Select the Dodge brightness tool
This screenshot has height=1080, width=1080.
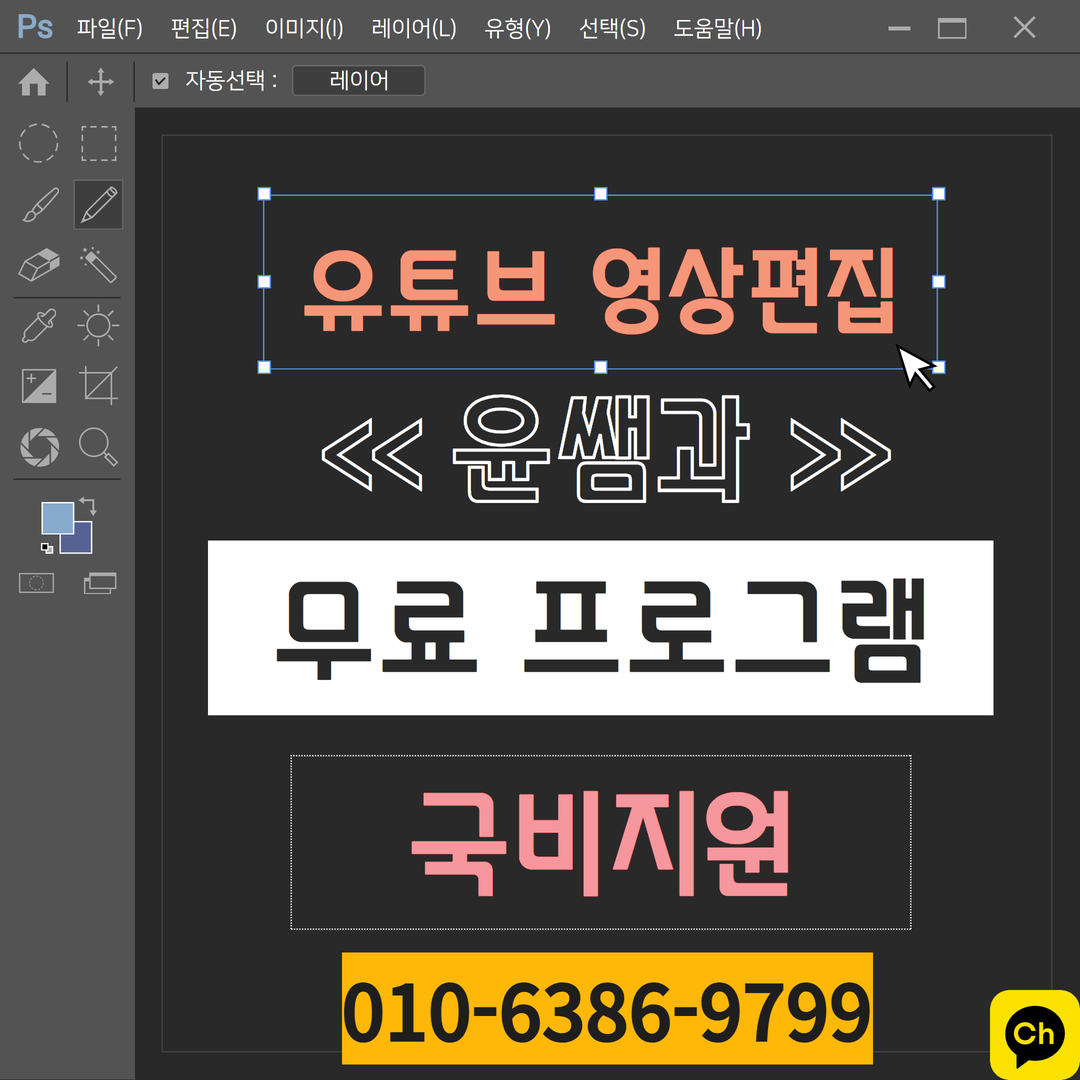pos(98,325)
